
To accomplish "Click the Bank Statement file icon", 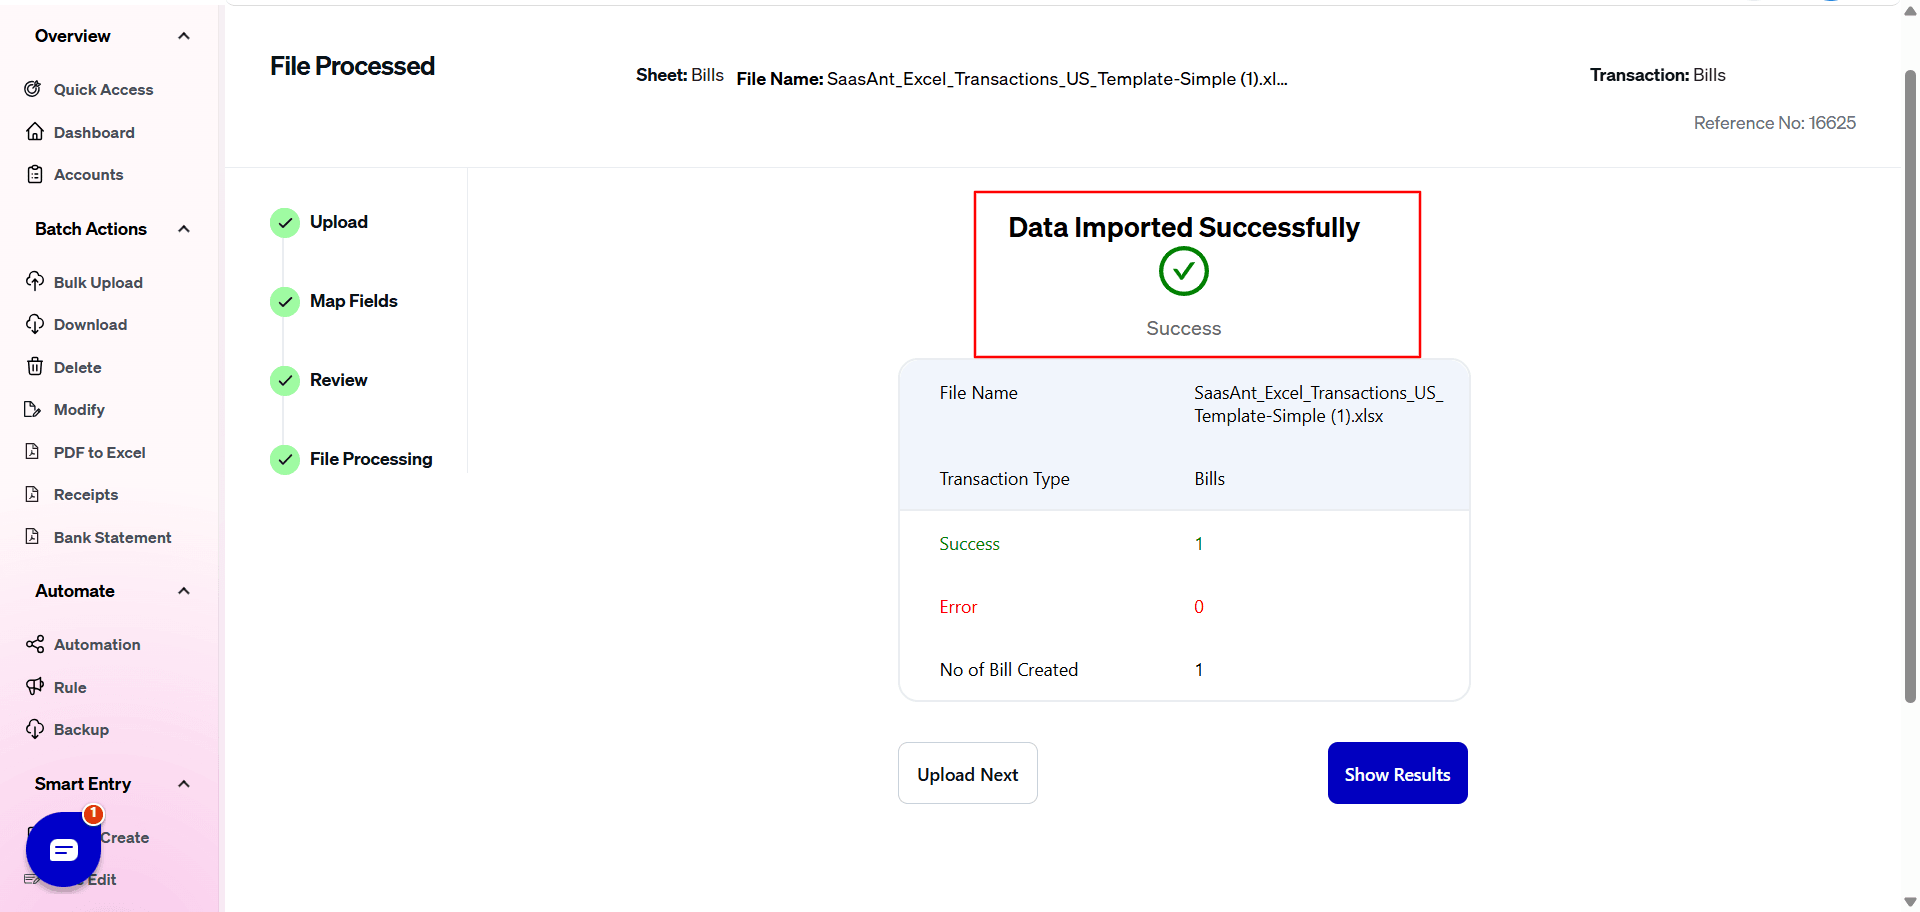I will [32, 536].
